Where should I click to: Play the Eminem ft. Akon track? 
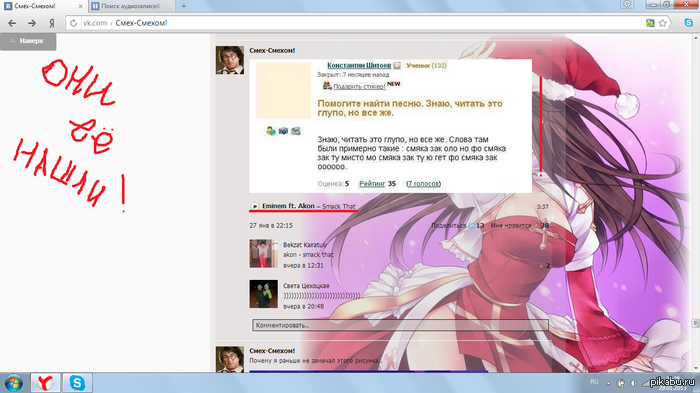tap(254, 206)
